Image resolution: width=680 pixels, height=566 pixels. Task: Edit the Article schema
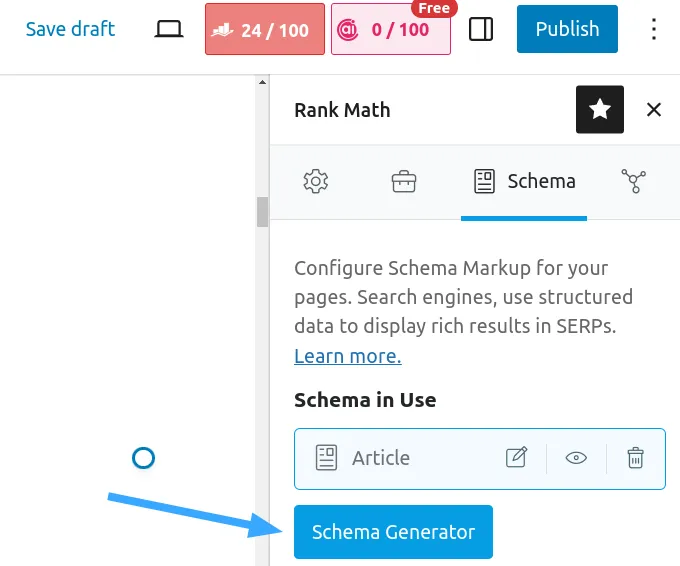(516, 458)
